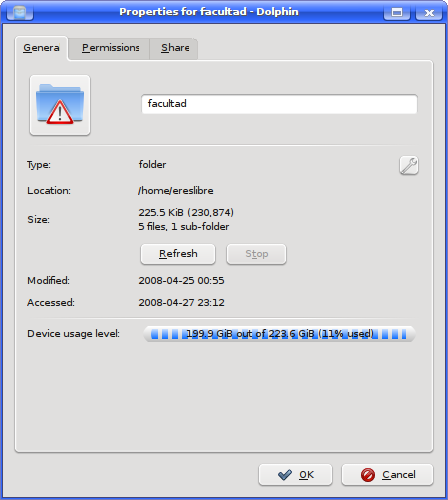Image resolution: width=448 pixels, height=500 pixels.
Task: Refresh the folder size calculation
Action: pos(178,254)
